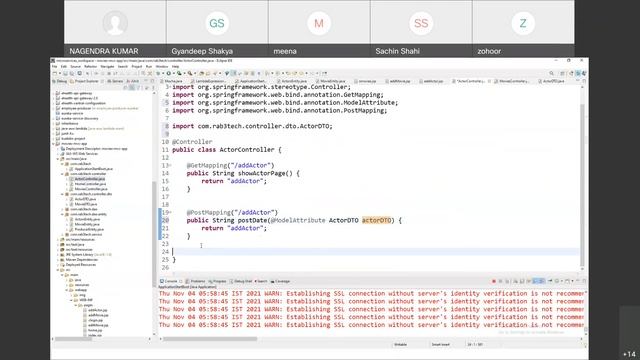The height and width of the screenshot is (360, 640).
Task: Open the Window menu
Action: pos(162,66)
